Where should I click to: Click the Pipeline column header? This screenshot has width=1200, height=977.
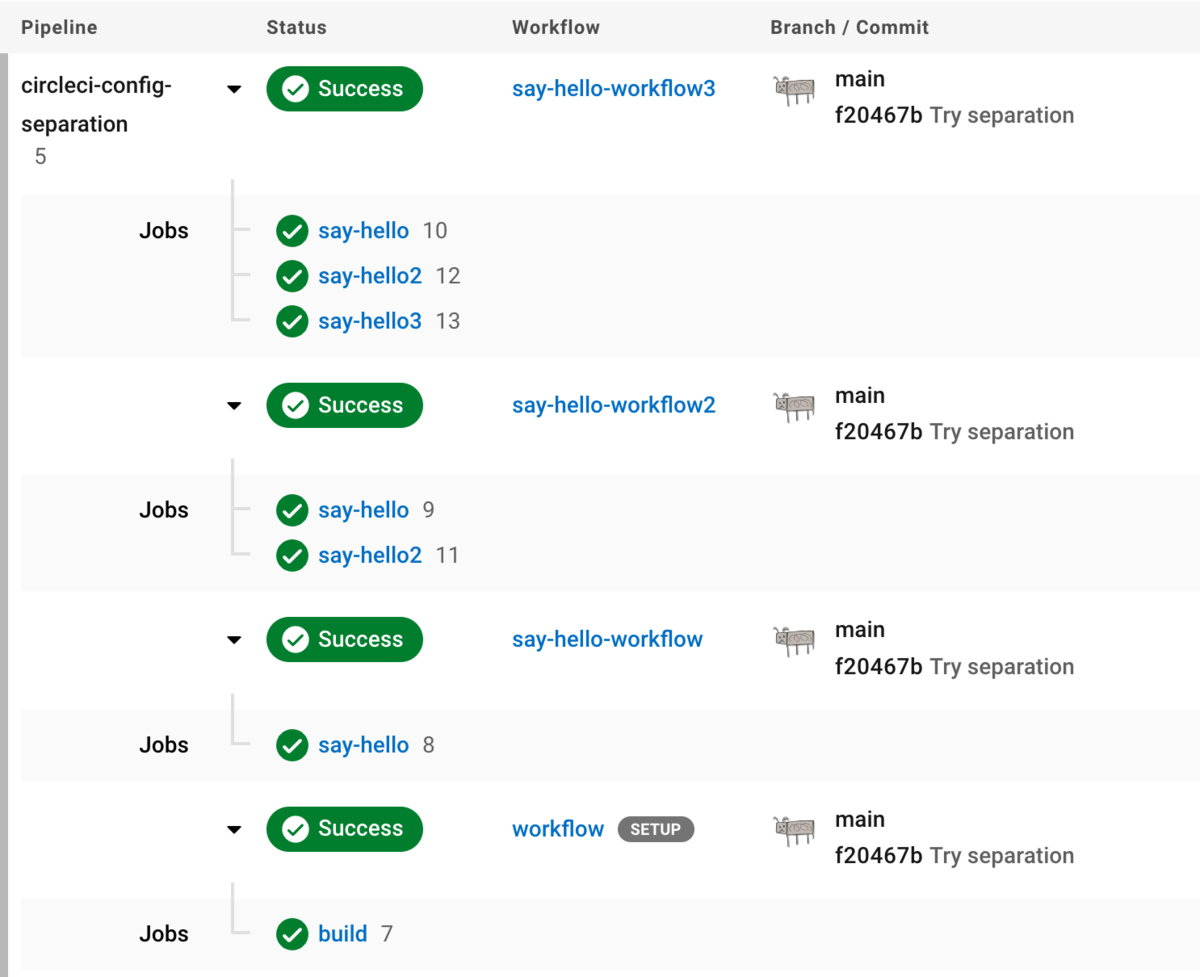point(59,27)
